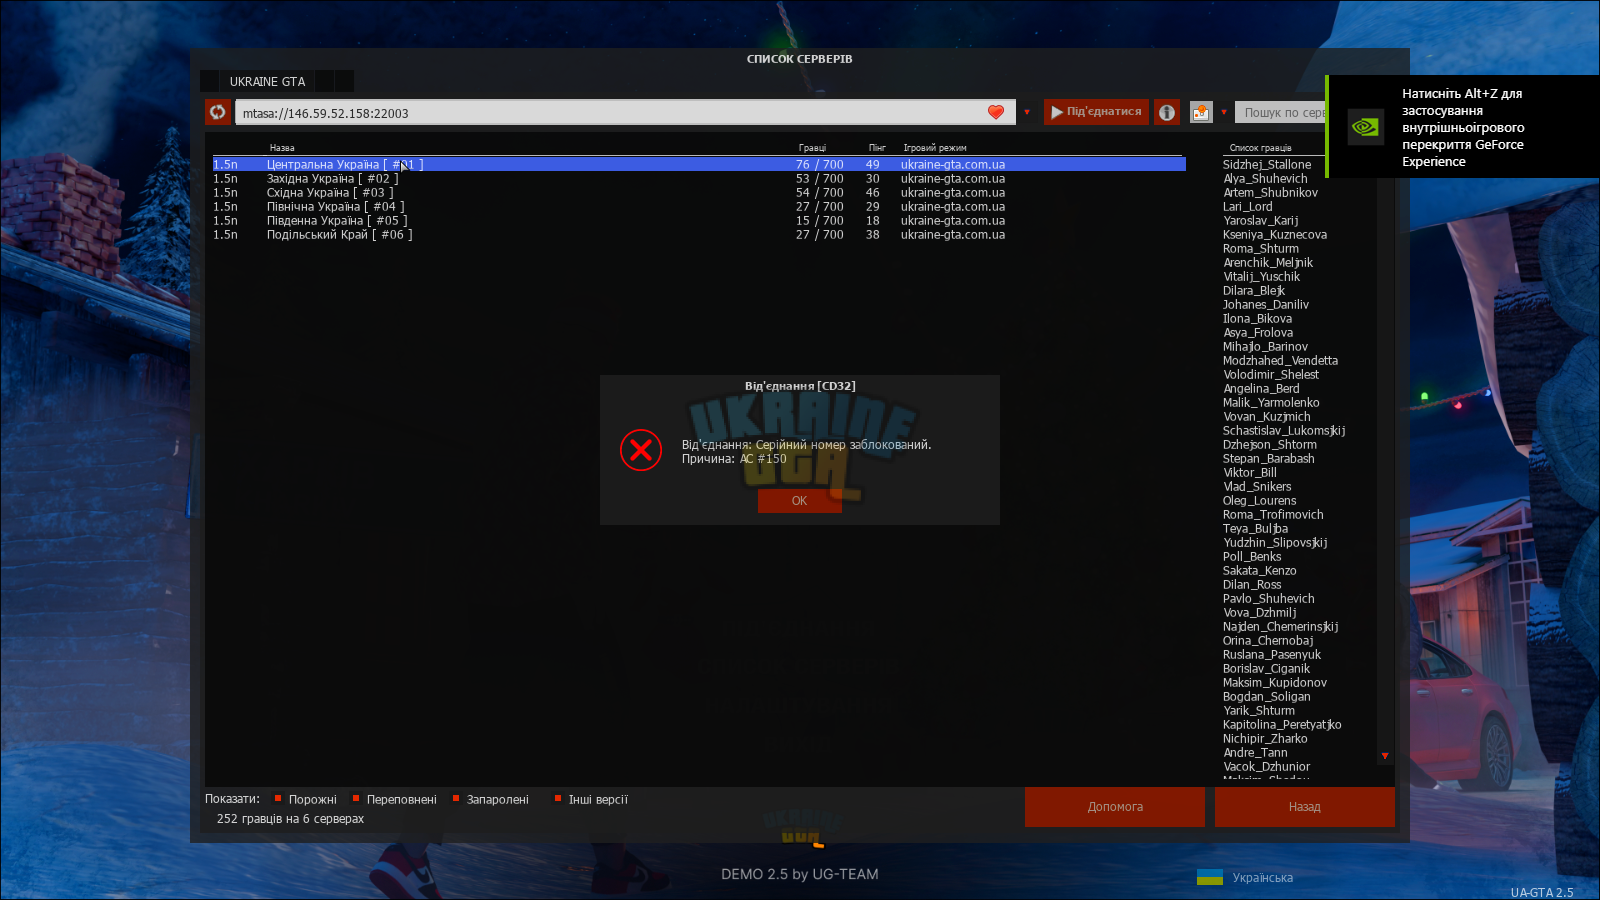Click player count '15 / 700'
The image size is (1600, 900).
[x=819, y=221]
